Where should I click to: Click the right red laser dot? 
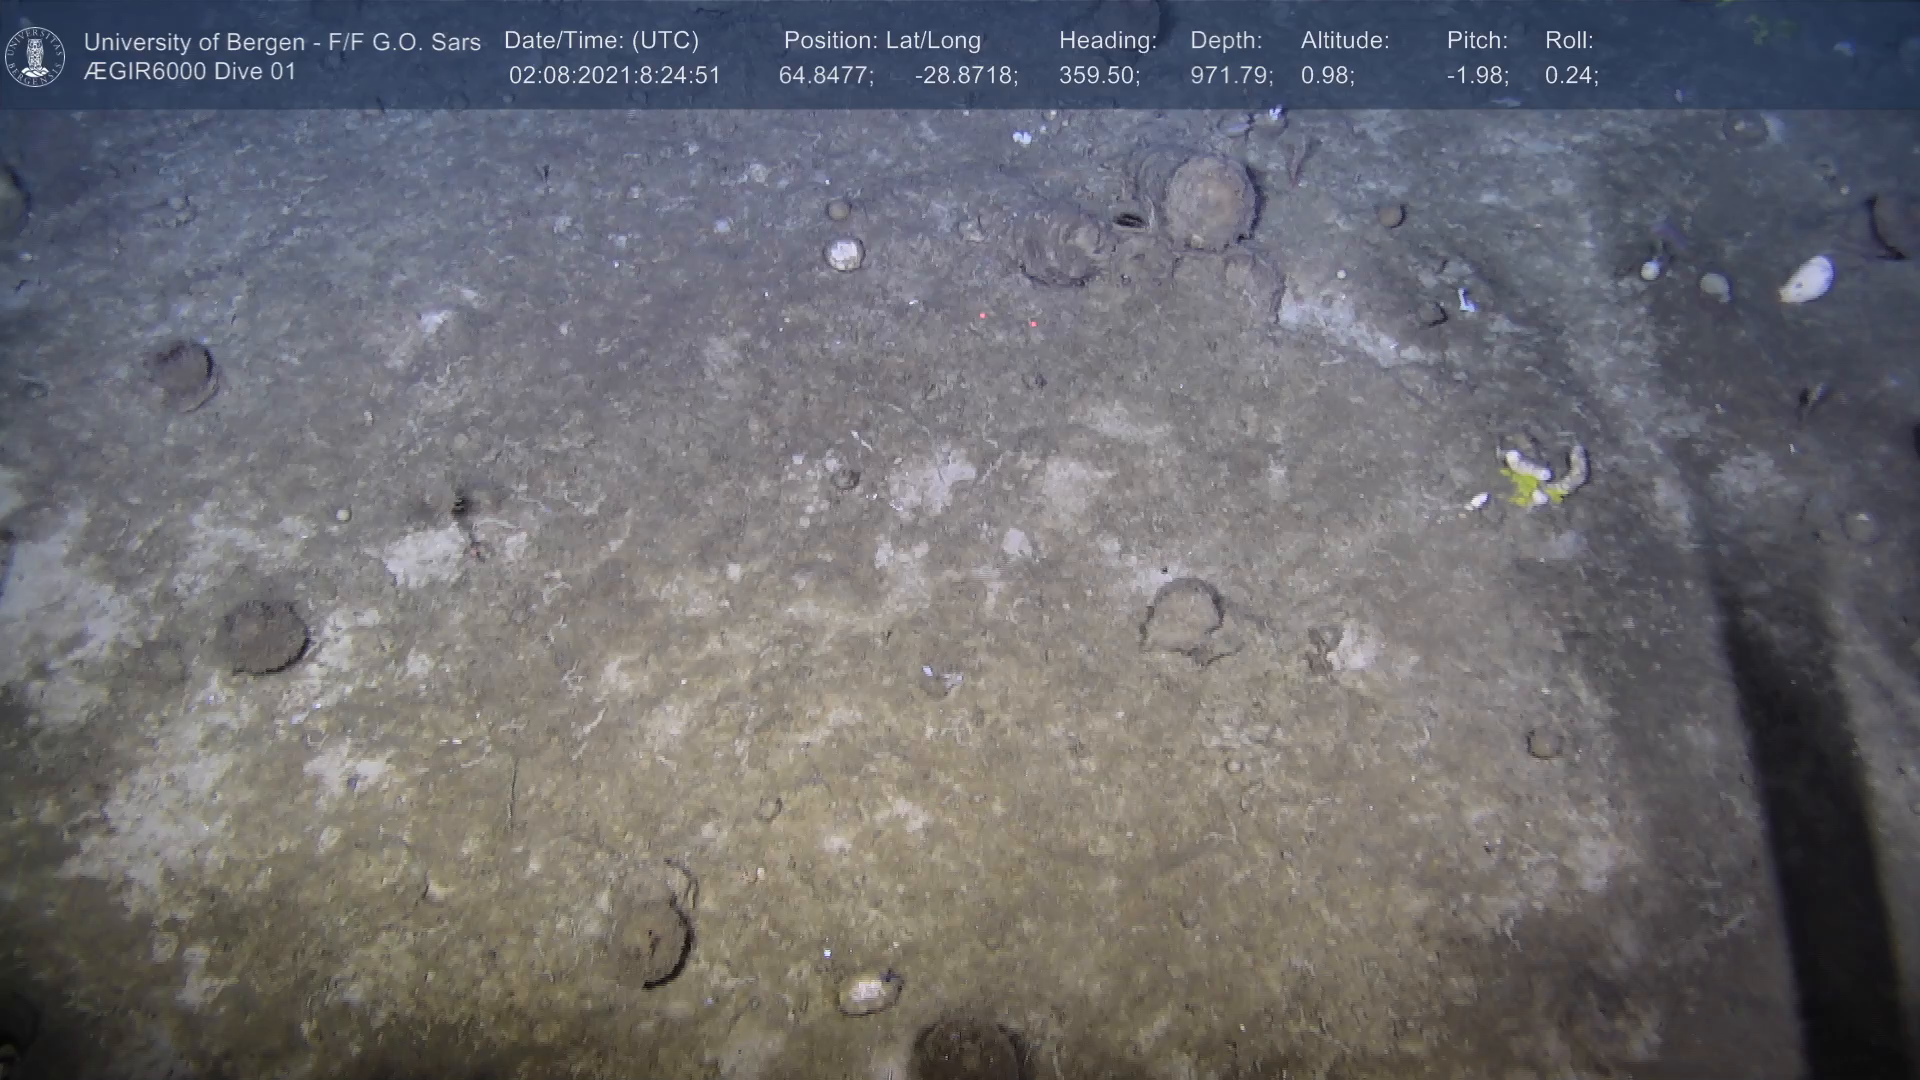click(x=1032, y=323)
